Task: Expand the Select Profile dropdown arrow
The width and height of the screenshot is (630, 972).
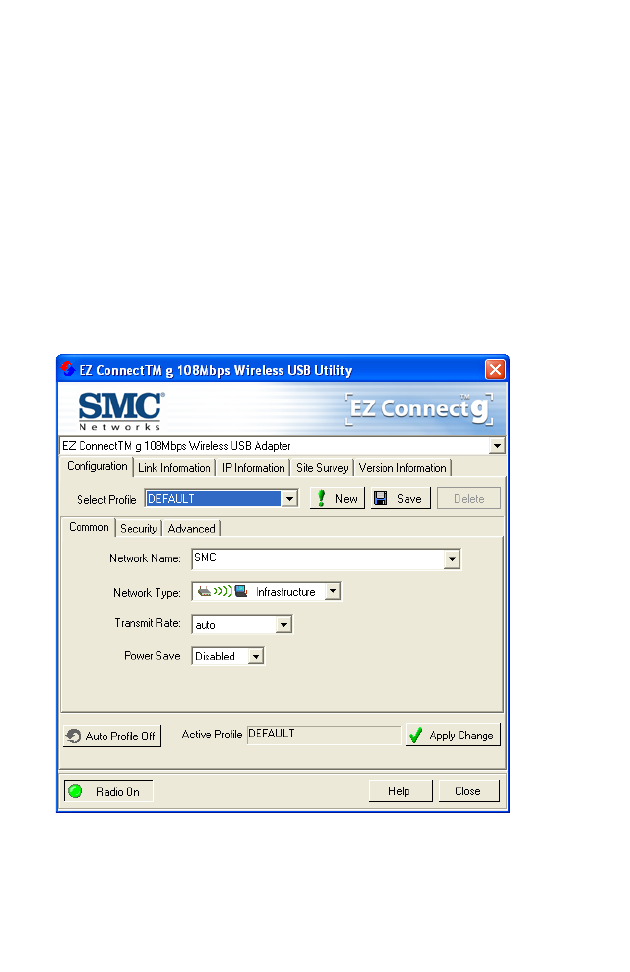Action: click(290, 499)
